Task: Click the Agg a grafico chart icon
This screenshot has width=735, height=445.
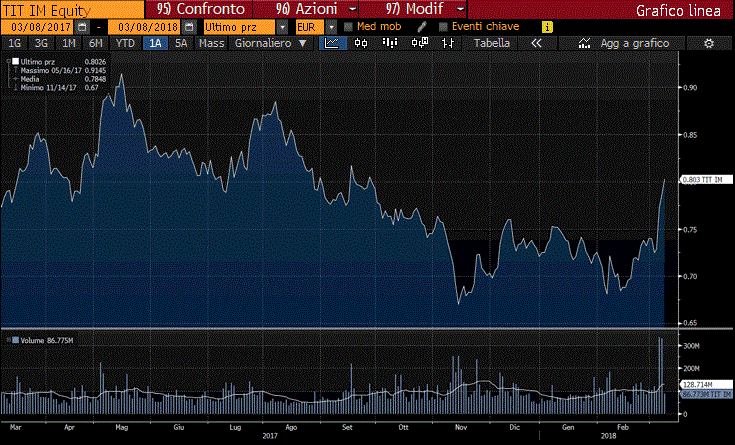Action: point(584,43)
